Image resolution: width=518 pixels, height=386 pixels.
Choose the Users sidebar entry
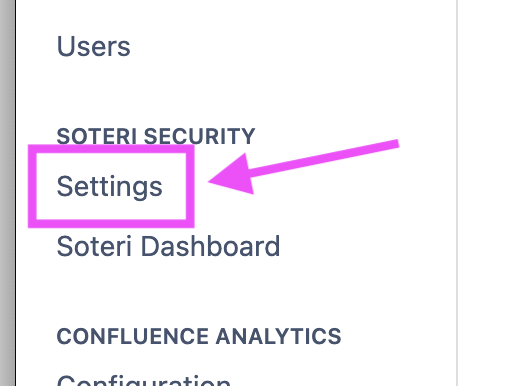coord(93,46)
